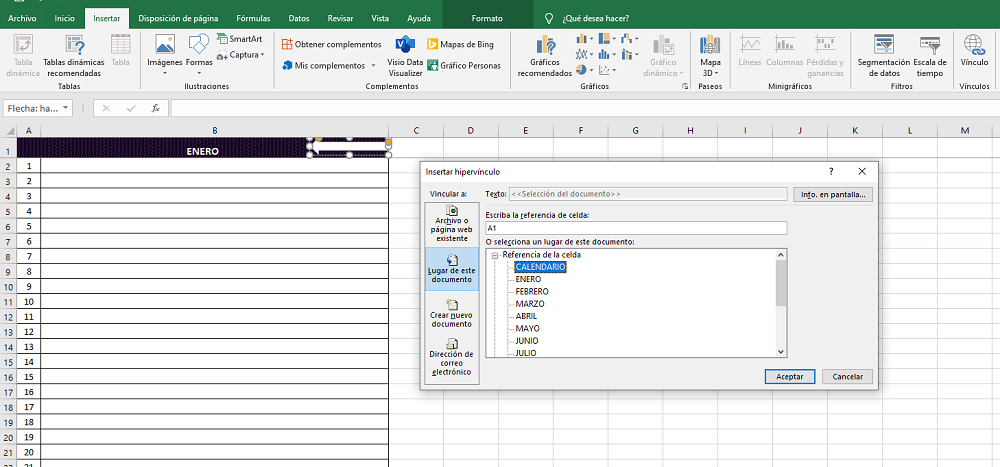Insert a line or area chart
The height and width of the screenshot is (467, 1000).
click(584, 55)
